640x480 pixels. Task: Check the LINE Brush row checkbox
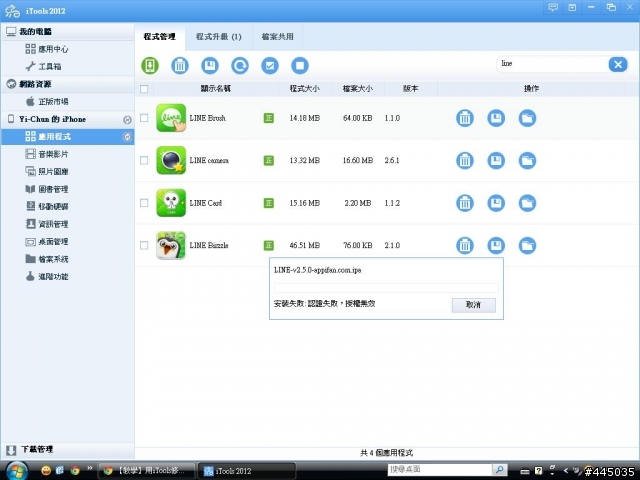point(144,118)
